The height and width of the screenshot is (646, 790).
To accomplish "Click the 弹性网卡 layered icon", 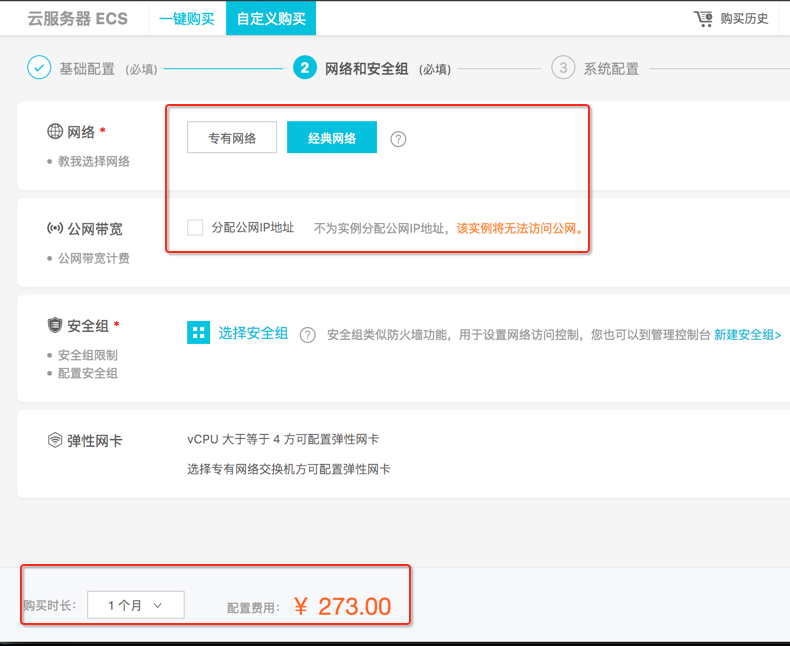I will [55, 440].
